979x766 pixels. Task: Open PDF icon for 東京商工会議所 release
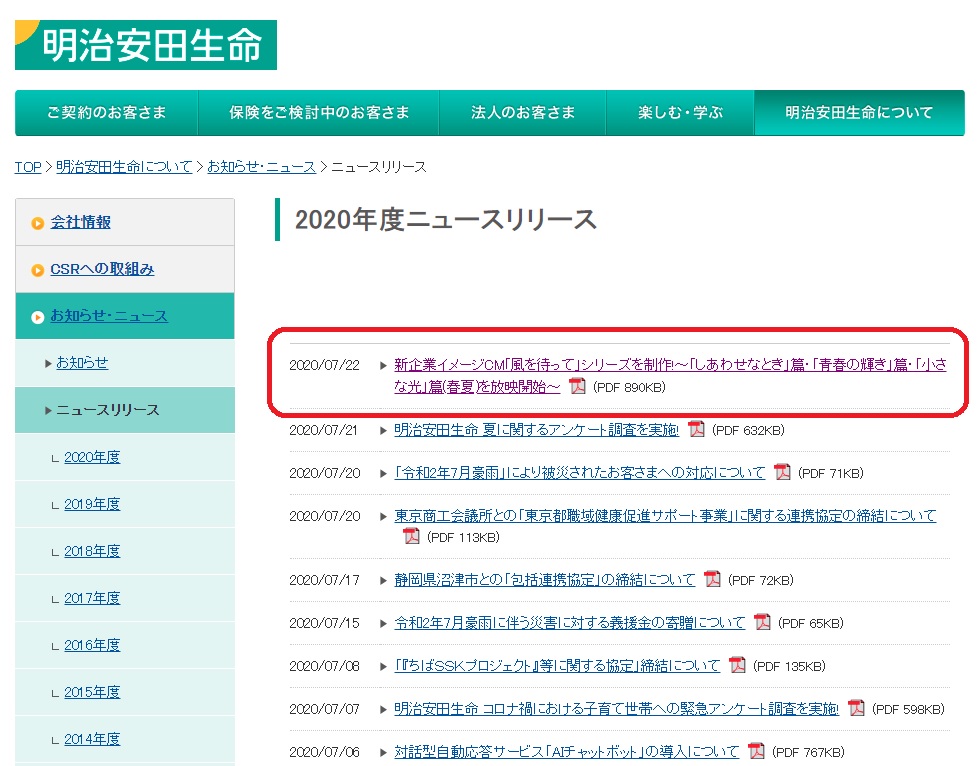pyautogui.click(x=411, y=537)
